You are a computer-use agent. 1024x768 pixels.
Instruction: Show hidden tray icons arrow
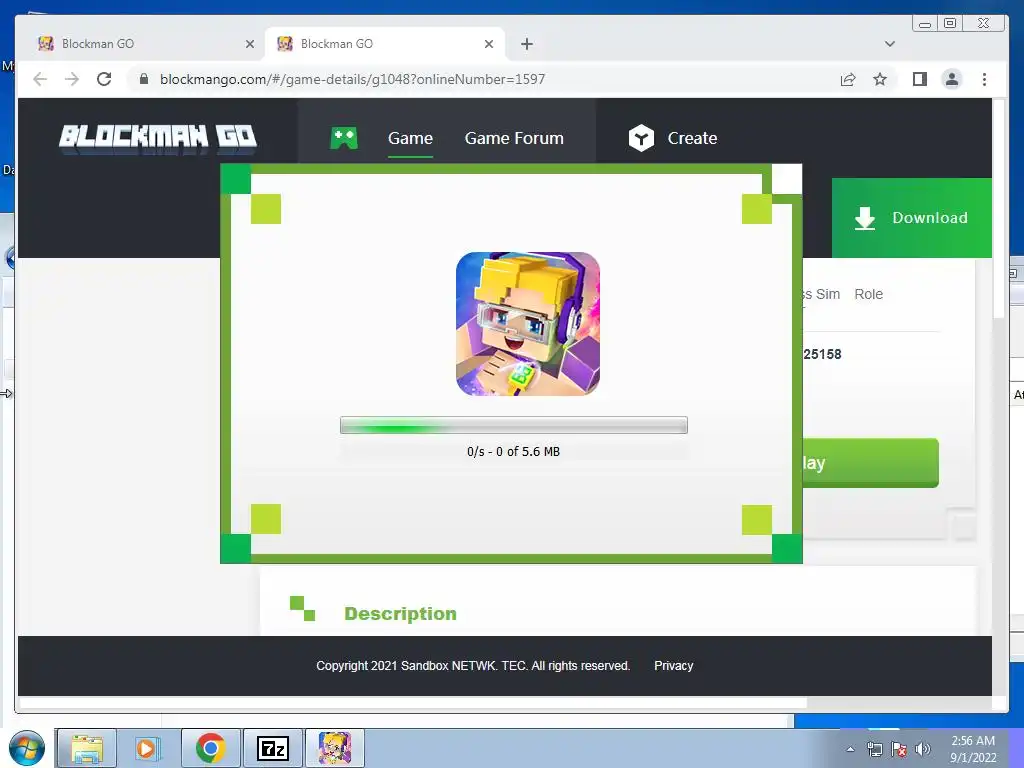pos(850,749)
